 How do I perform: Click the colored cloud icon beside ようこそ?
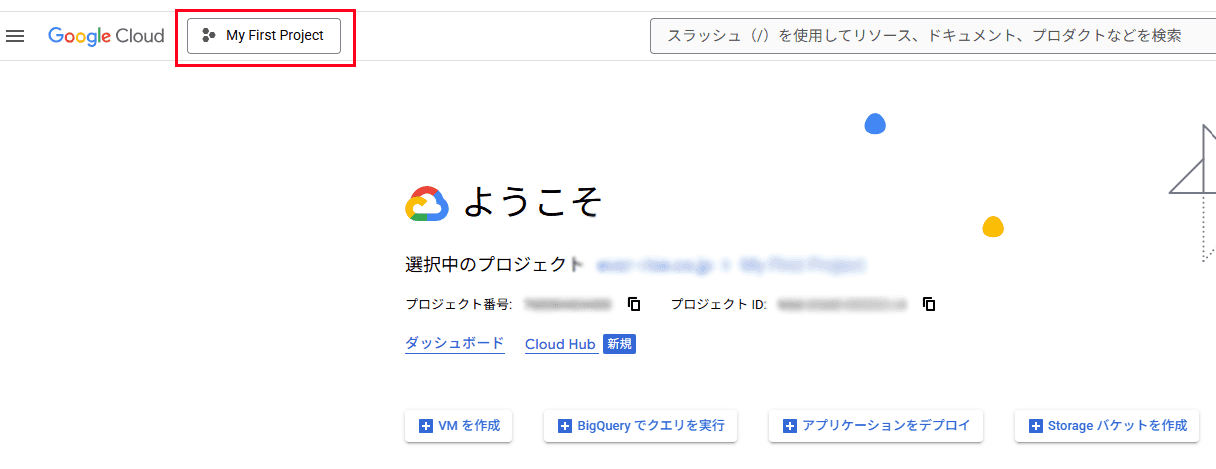coord(427,204)
